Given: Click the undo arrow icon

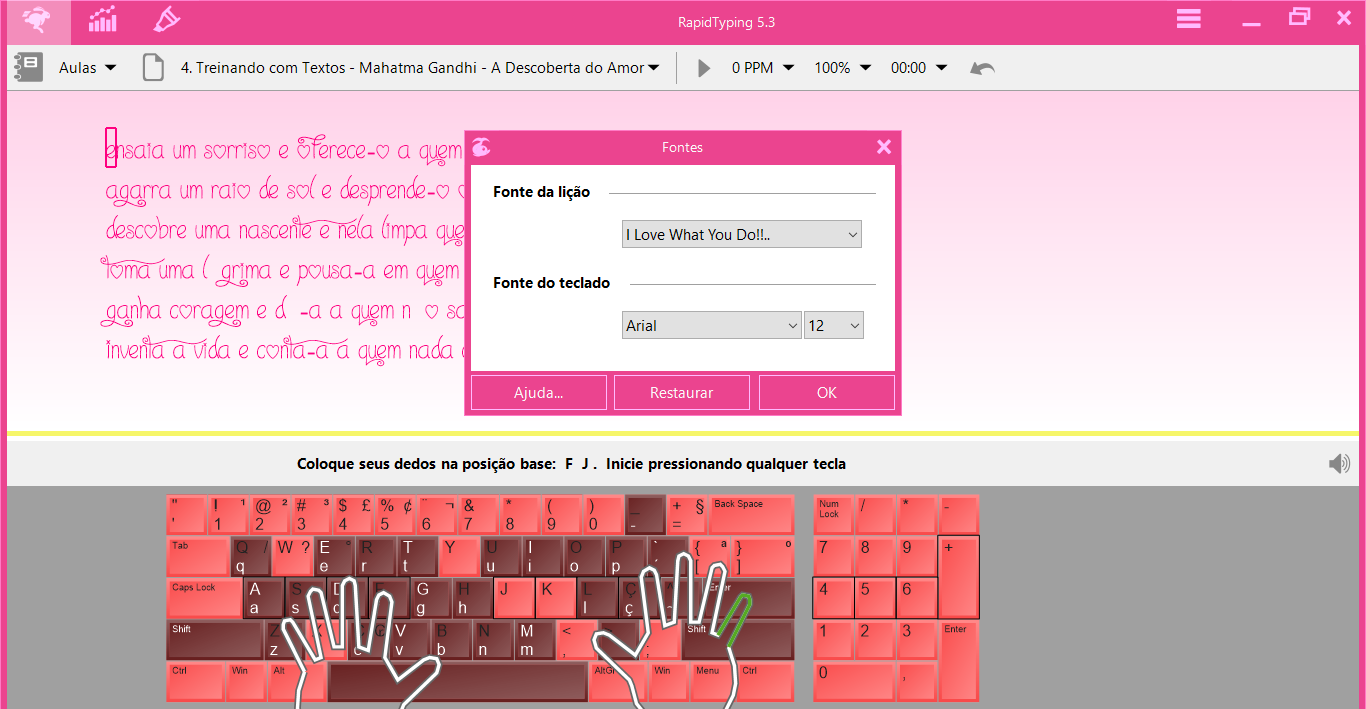Looking at the screenshot, I should (981, 67).
